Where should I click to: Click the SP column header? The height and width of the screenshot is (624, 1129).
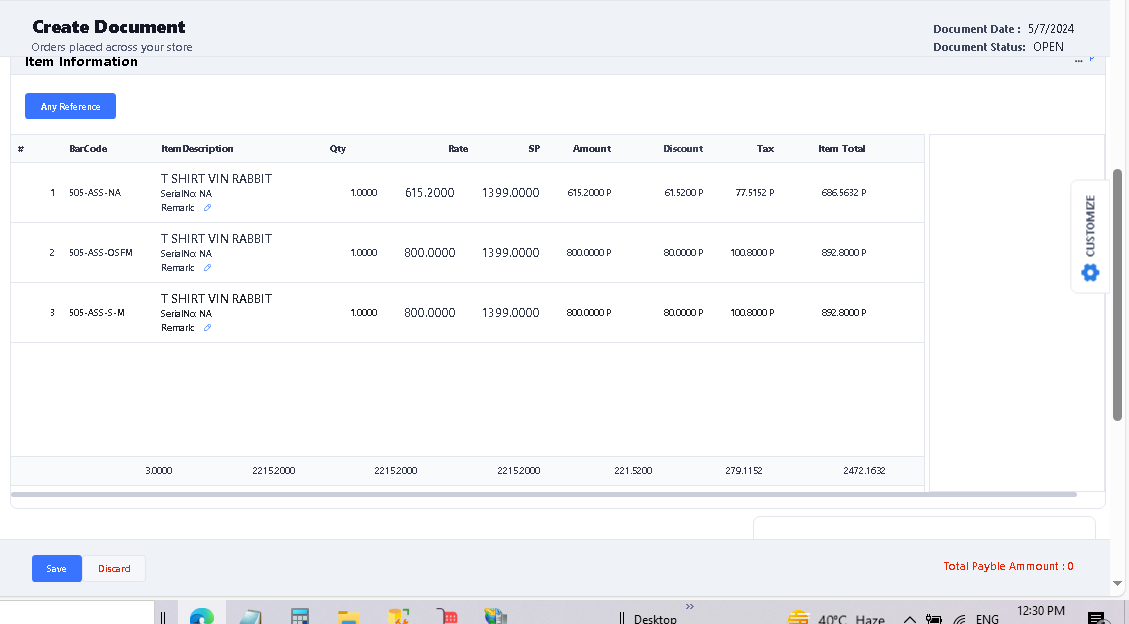coord(534,149)
